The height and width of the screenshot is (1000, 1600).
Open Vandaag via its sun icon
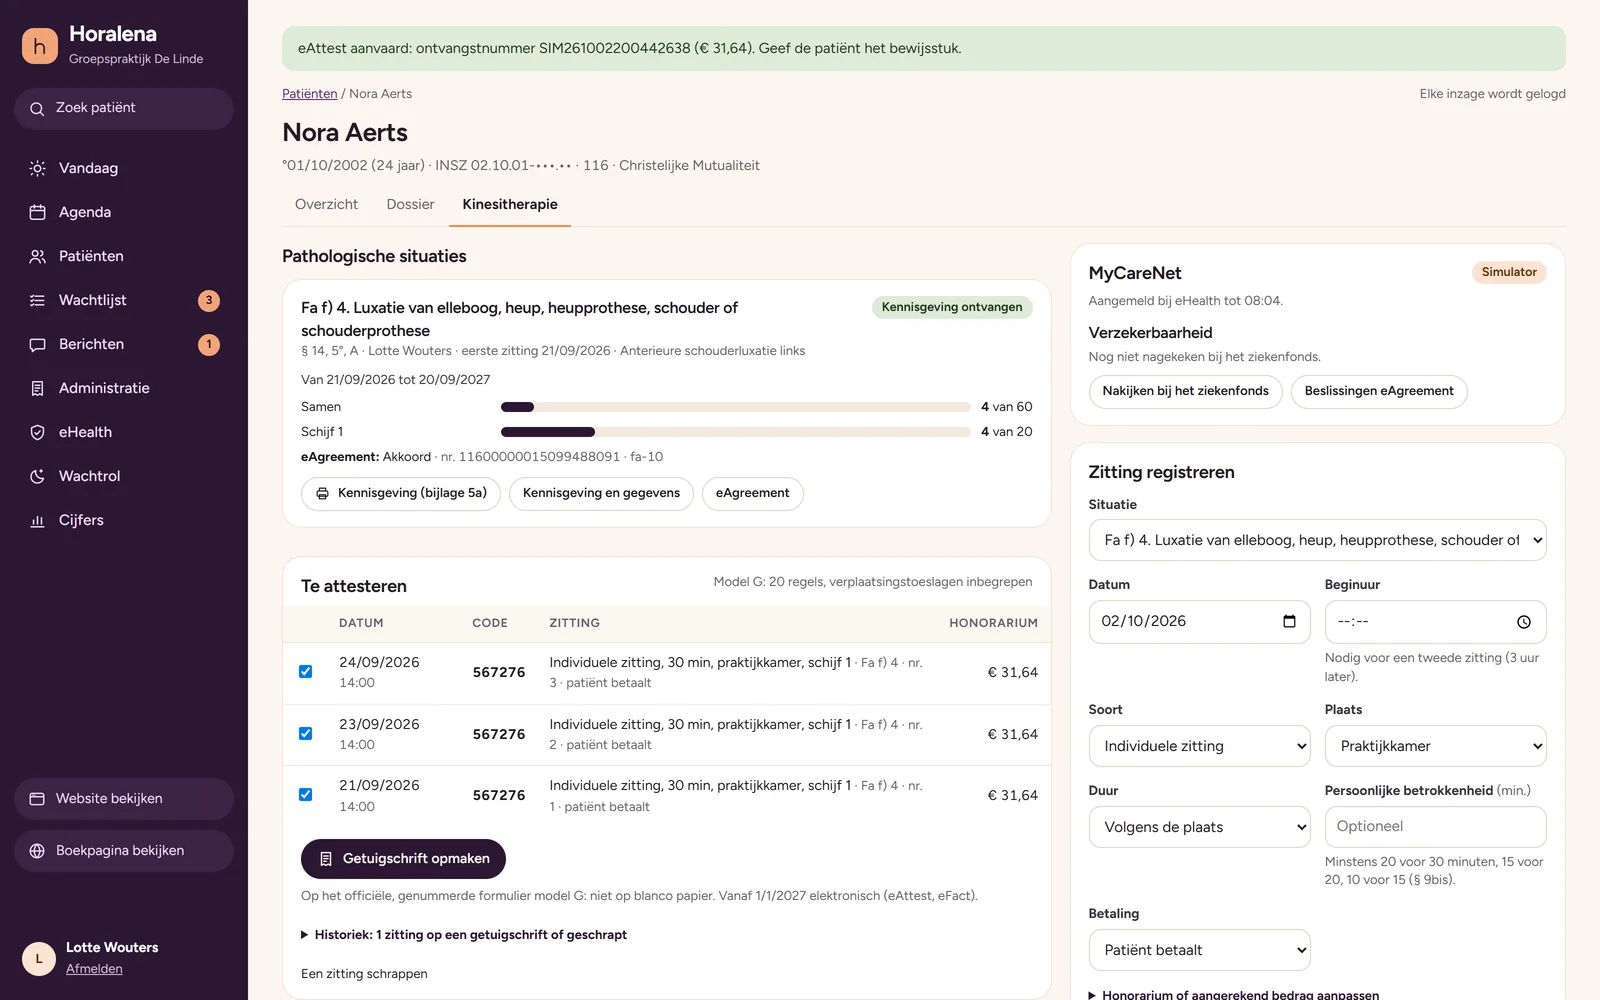click(37, 168)
